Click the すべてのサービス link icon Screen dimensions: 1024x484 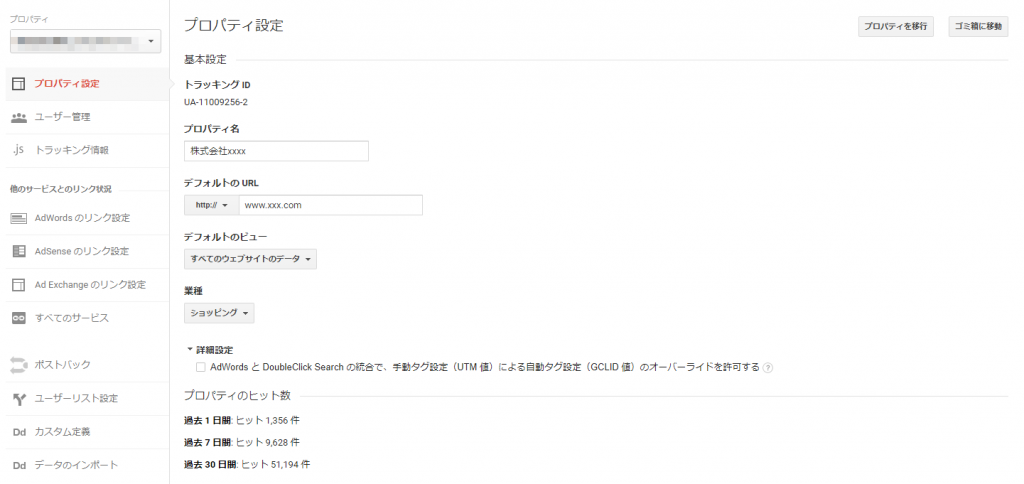tap(18, 318)
